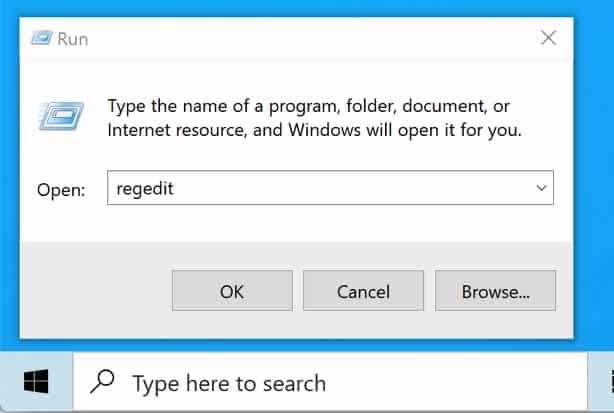Click the gray panel left of OK button
The width and height of the screenshot is (614, 413).
click(x=96, y=290)
